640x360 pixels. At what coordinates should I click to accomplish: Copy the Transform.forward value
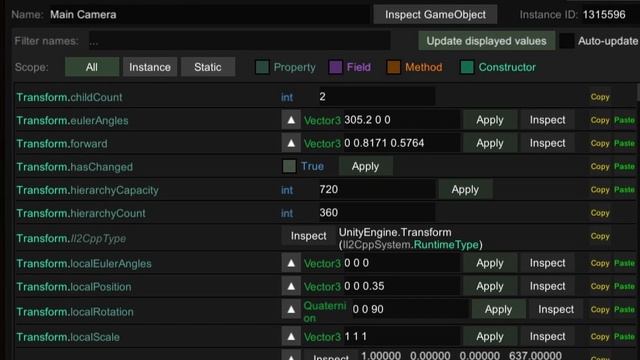[600, 143]
